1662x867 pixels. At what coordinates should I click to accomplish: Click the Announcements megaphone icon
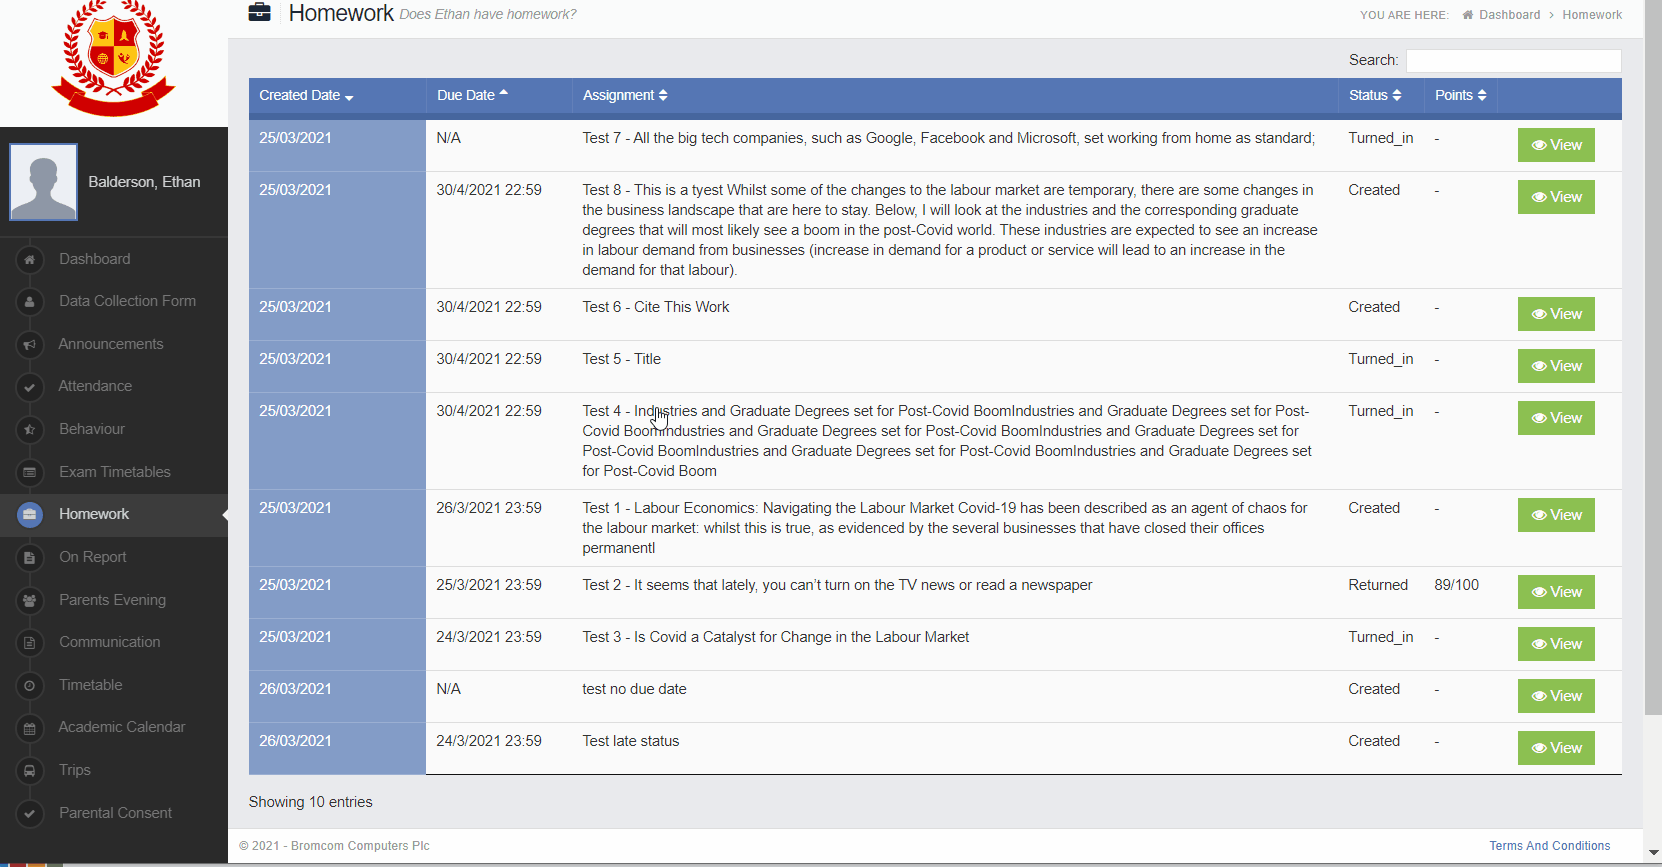pos(30,344)
